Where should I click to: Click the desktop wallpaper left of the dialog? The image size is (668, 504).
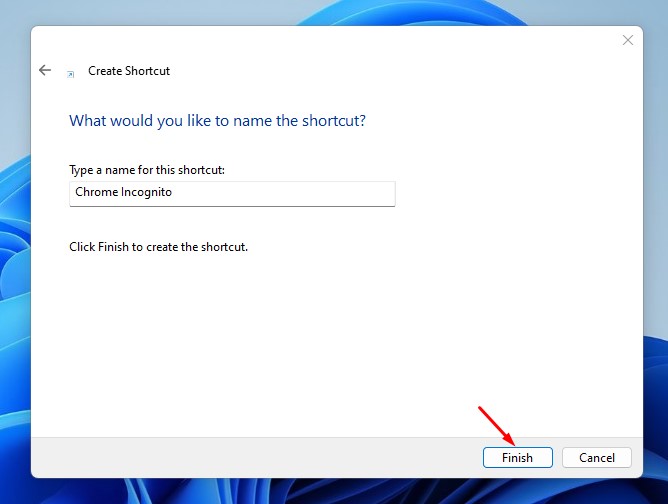14,250
